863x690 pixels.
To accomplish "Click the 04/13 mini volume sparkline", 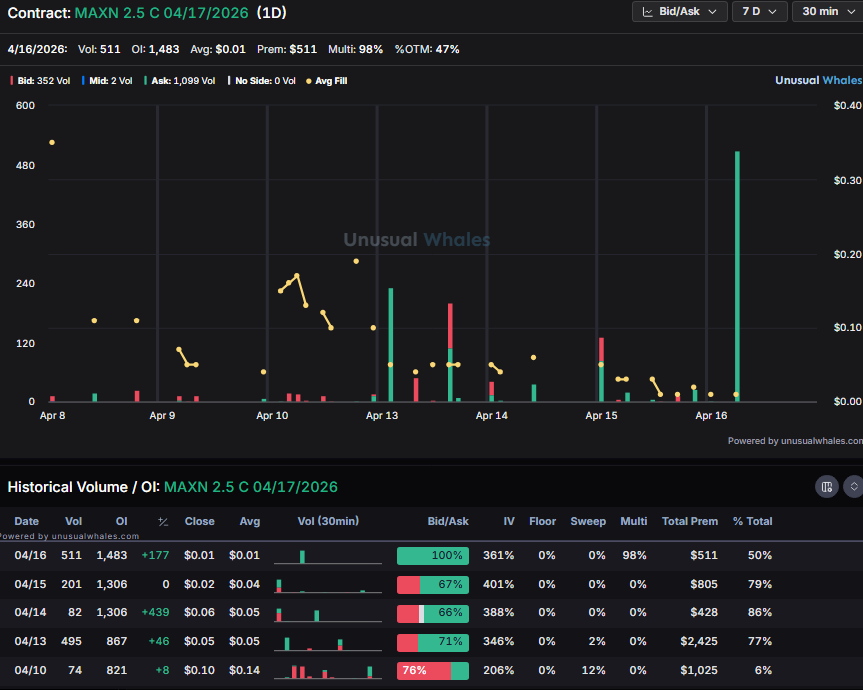I will 328,643.
